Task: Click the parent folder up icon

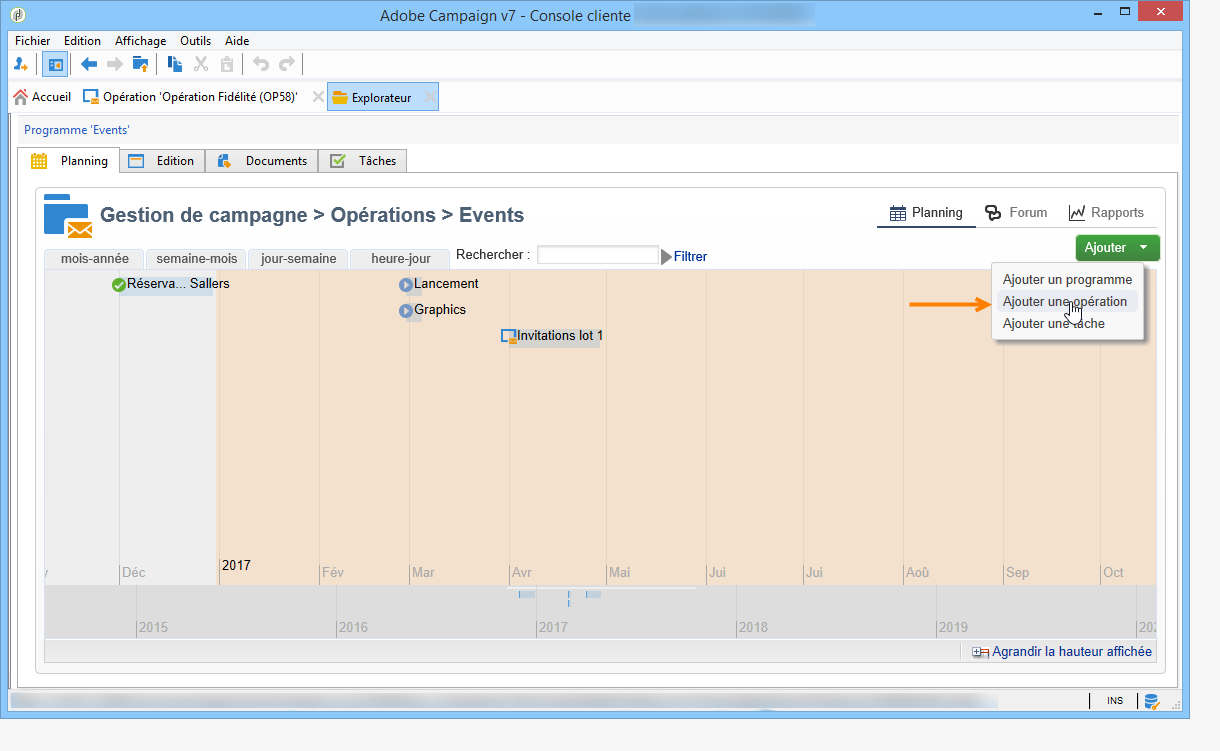Action: click(141, 64)
